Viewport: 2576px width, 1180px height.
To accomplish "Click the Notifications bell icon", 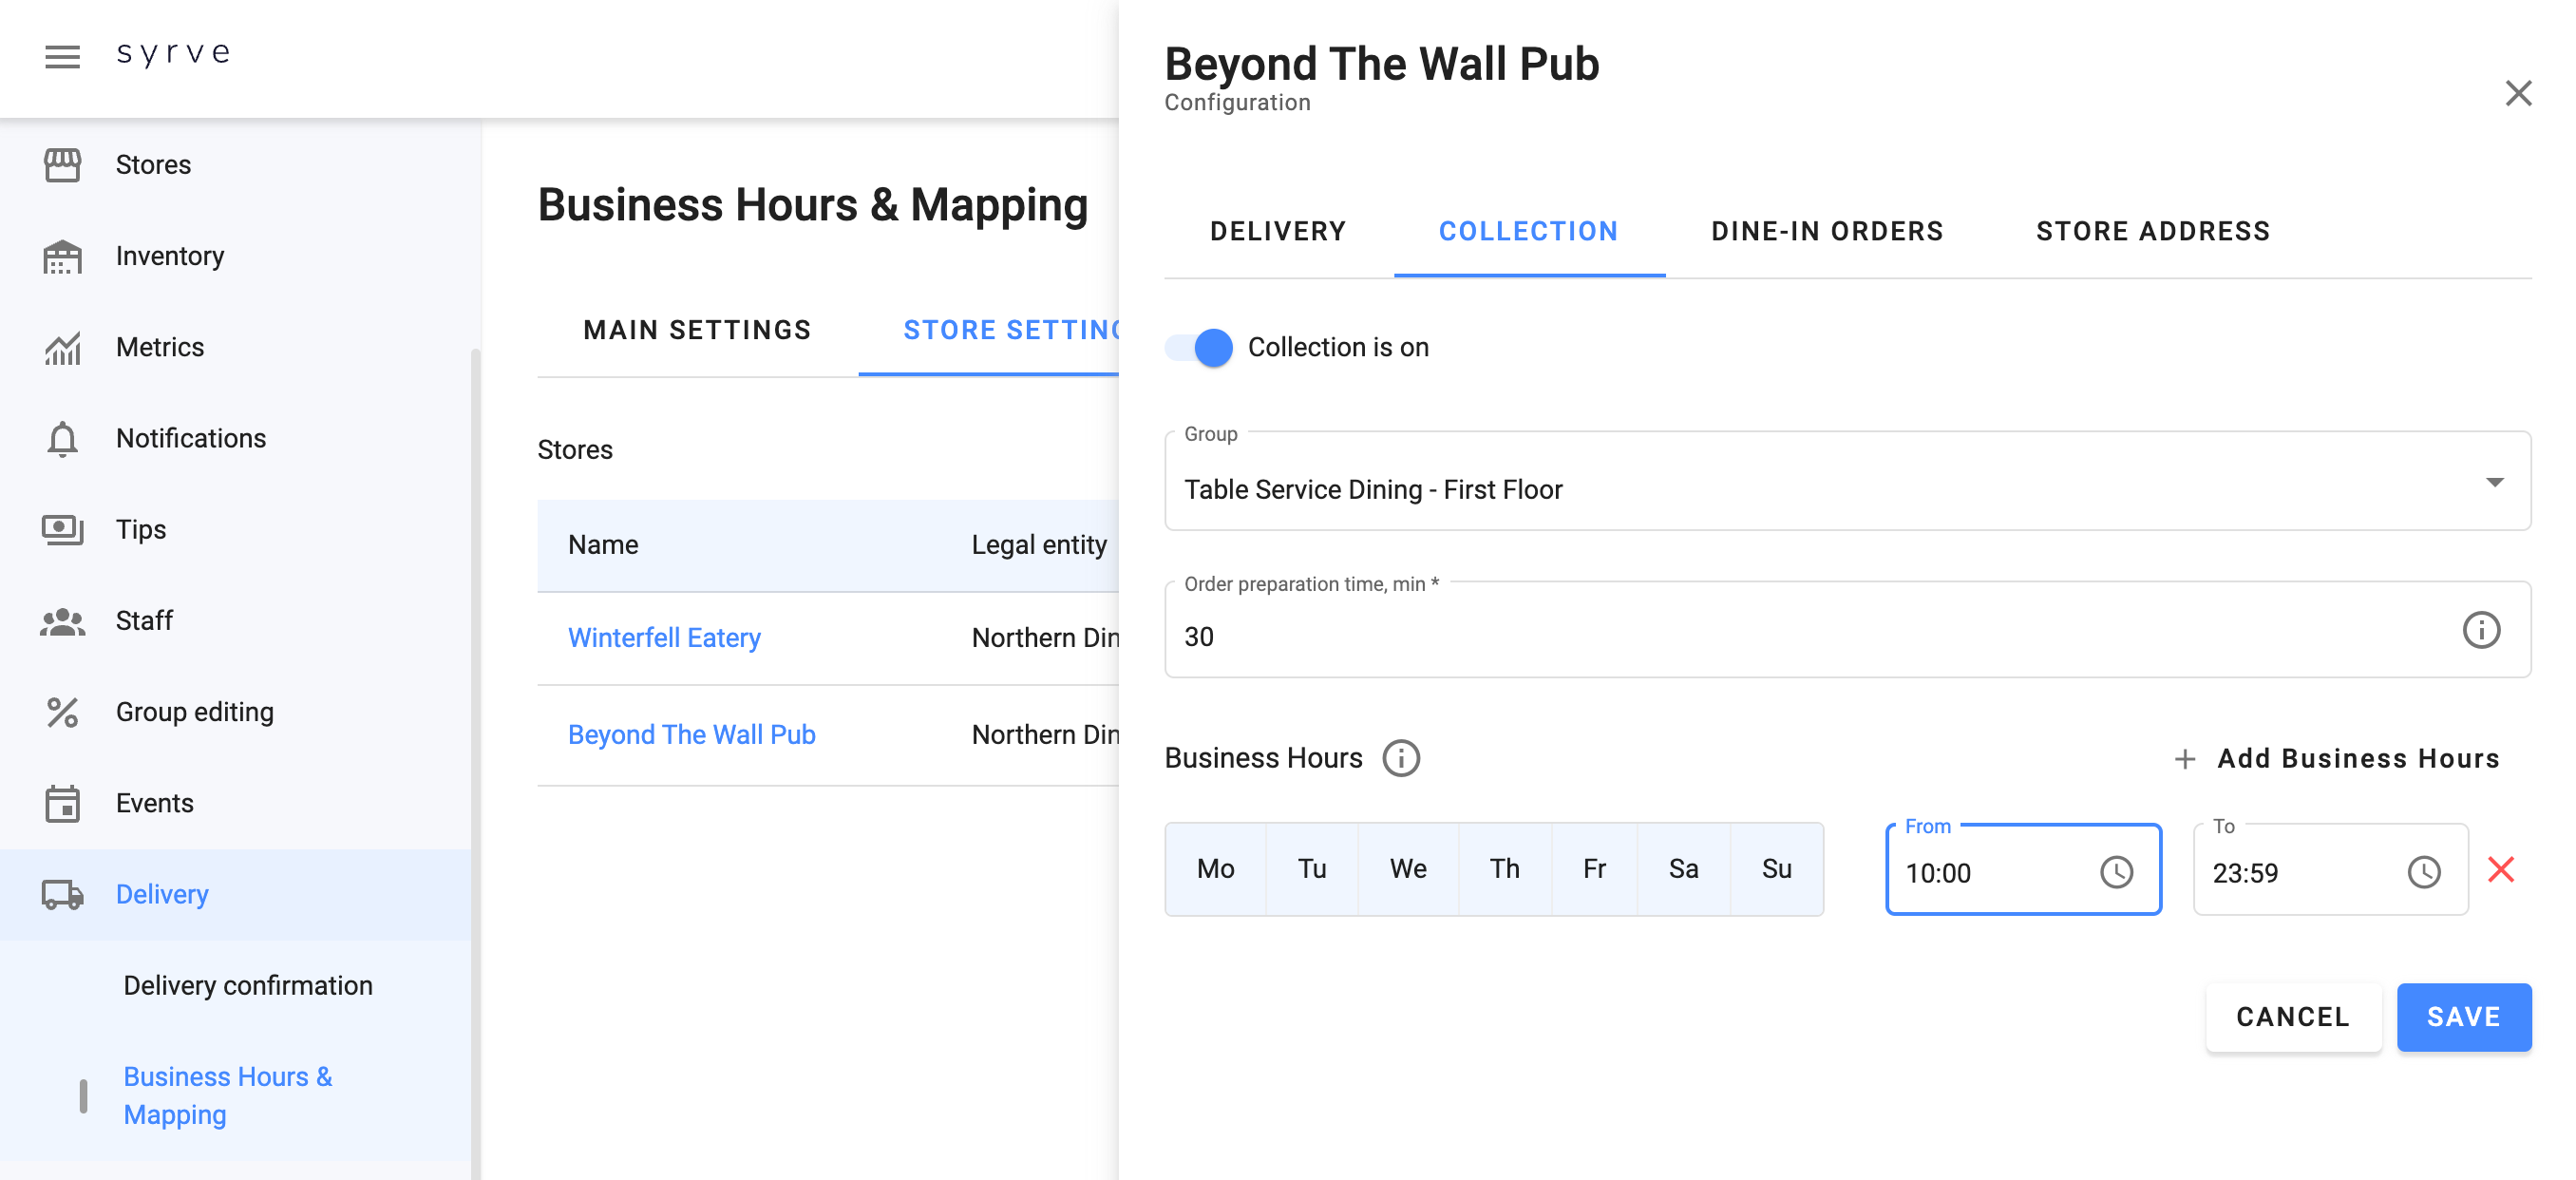I will (62, 439).
